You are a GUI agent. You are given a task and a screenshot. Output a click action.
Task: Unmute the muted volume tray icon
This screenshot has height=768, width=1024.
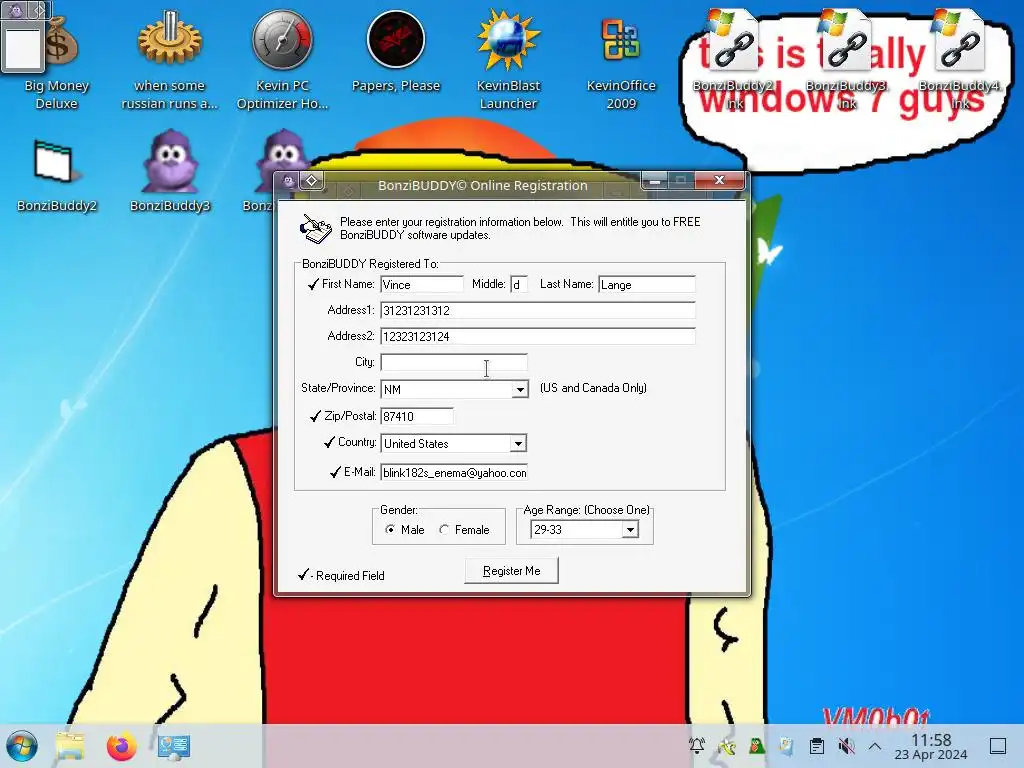(846, 746)
